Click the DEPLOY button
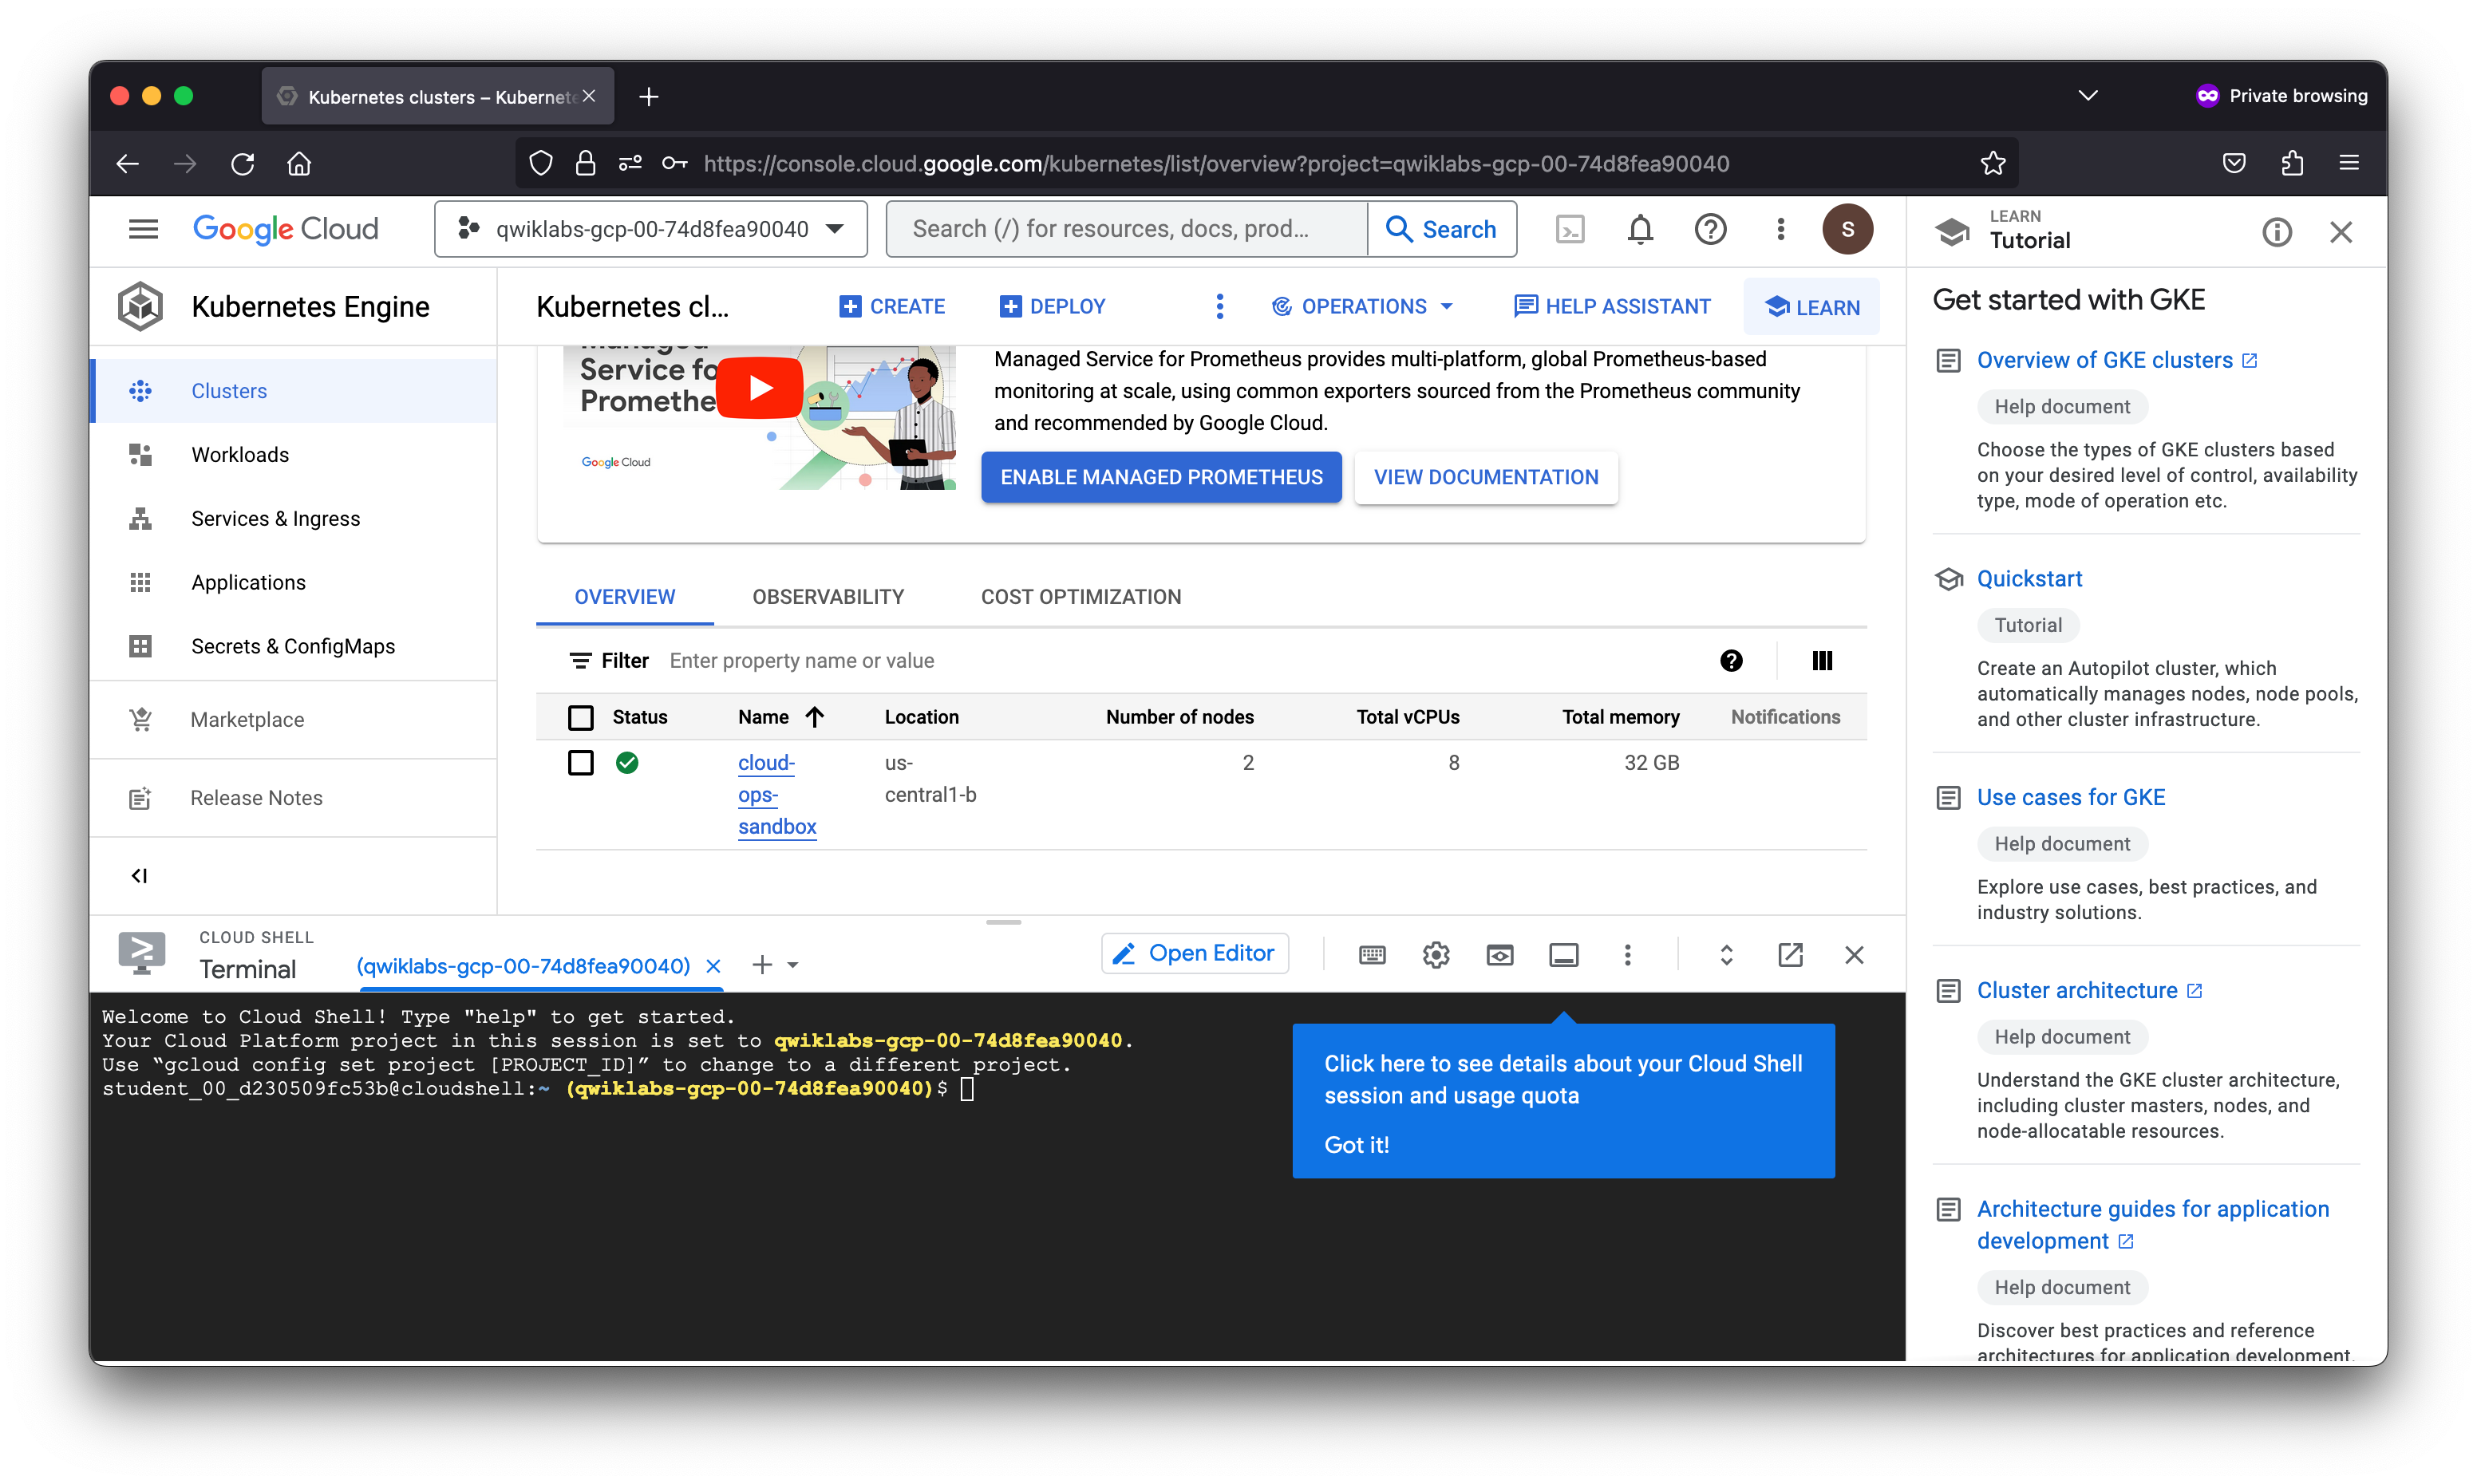Screen dimensions: 2477x1484 [1052, 306]
